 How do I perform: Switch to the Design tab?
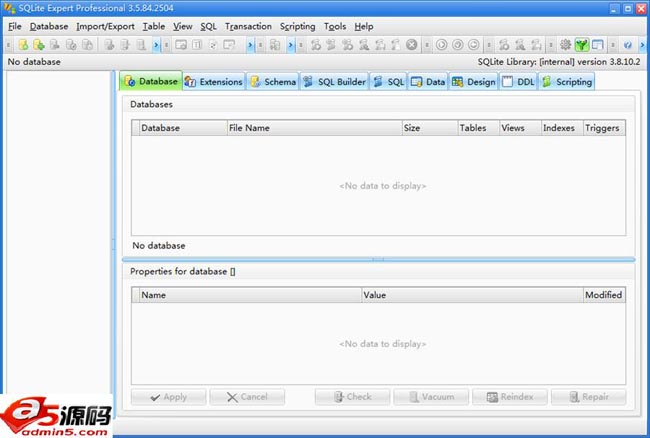473,82
